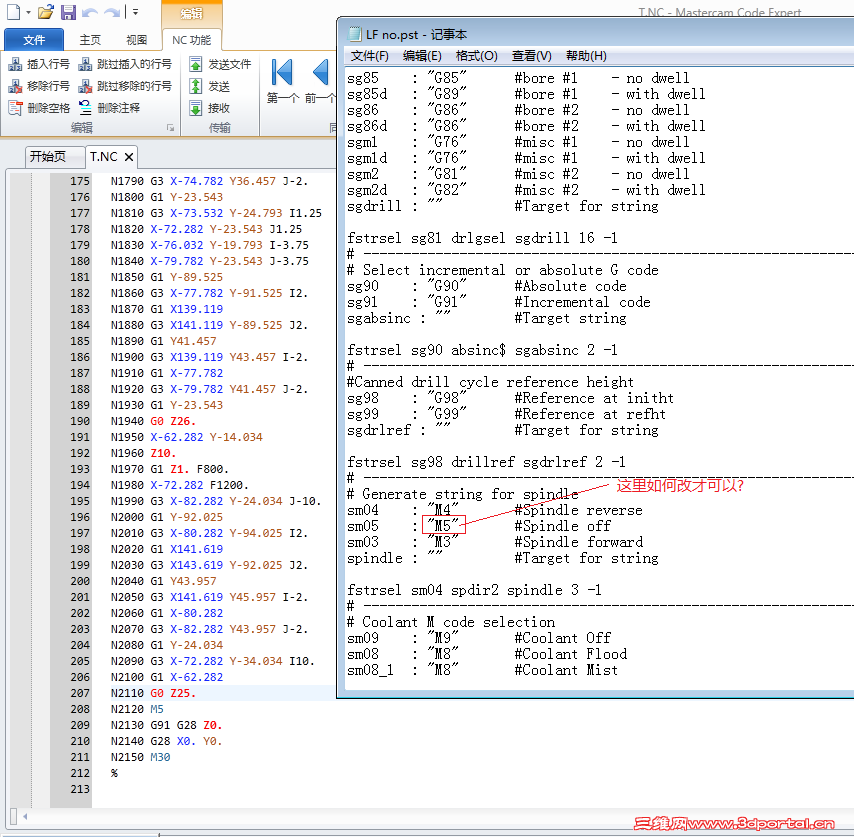Click the Receive (接收) icon
This screenshot has width=854, height=837.
tap(196, 108)
